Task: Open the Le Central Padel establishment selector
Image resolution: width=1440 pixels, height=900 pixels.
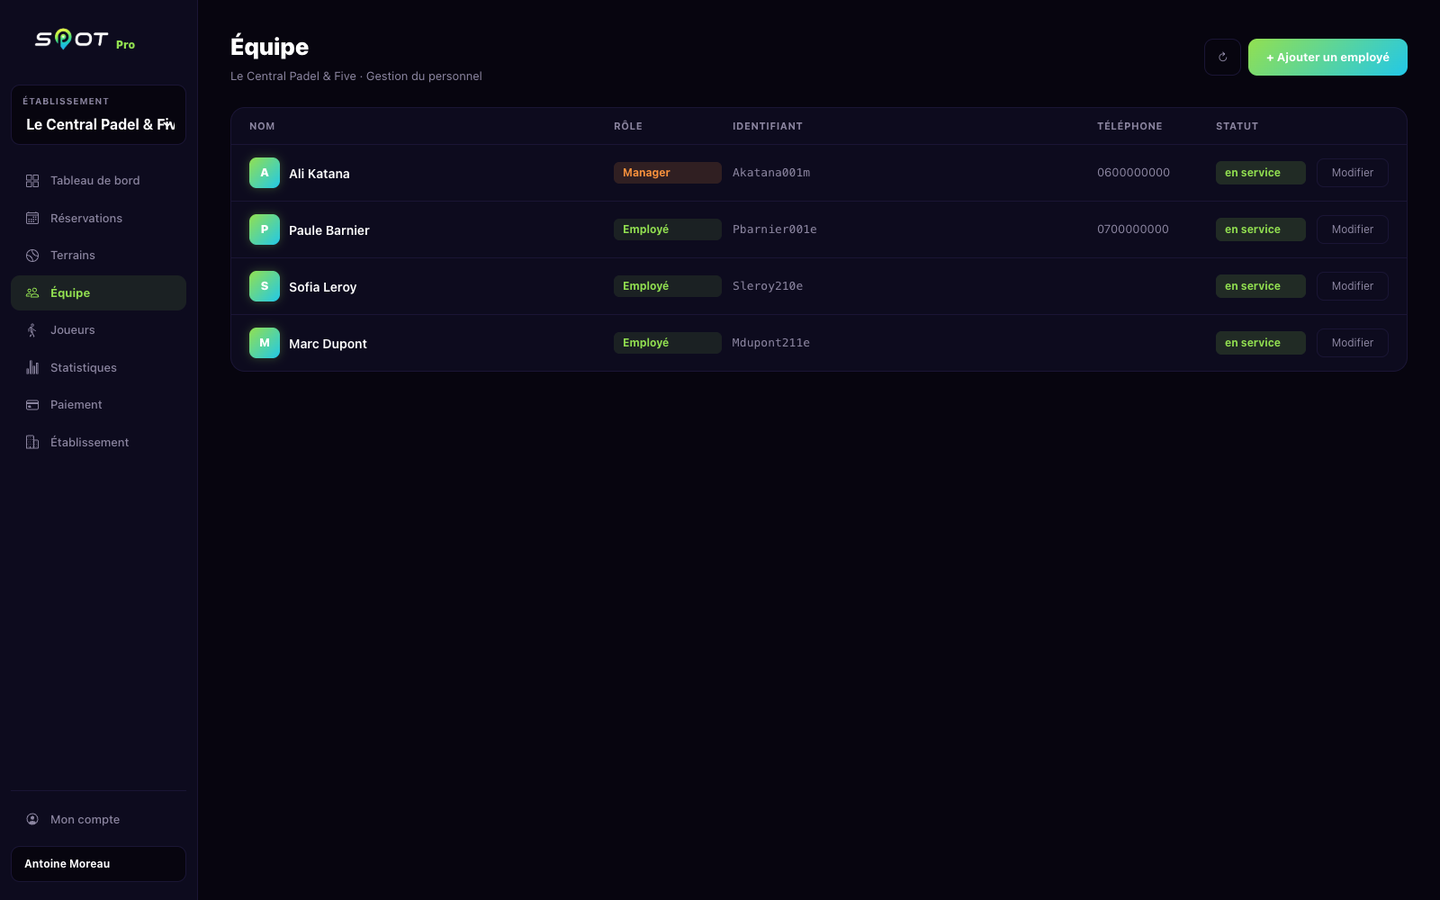Action: (98, 115)
